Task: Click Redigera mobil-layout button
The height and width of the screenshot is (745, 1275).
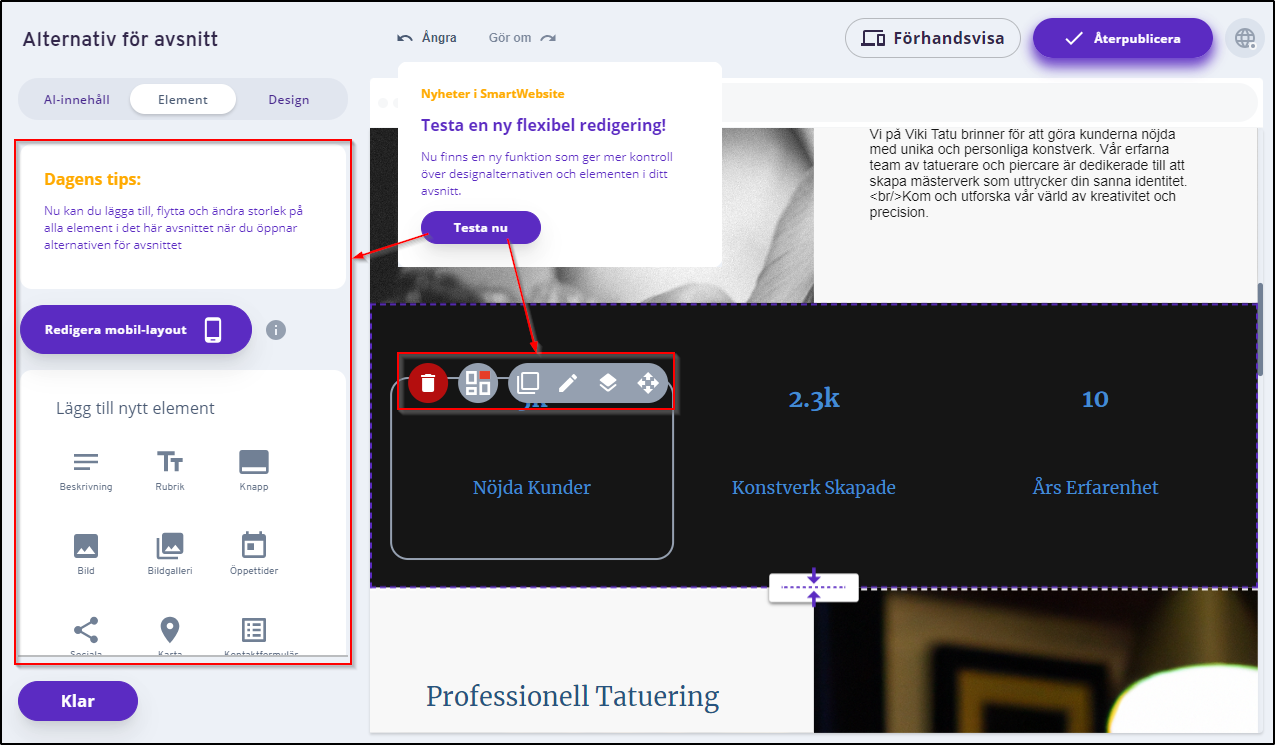Action: coord(135,330)
